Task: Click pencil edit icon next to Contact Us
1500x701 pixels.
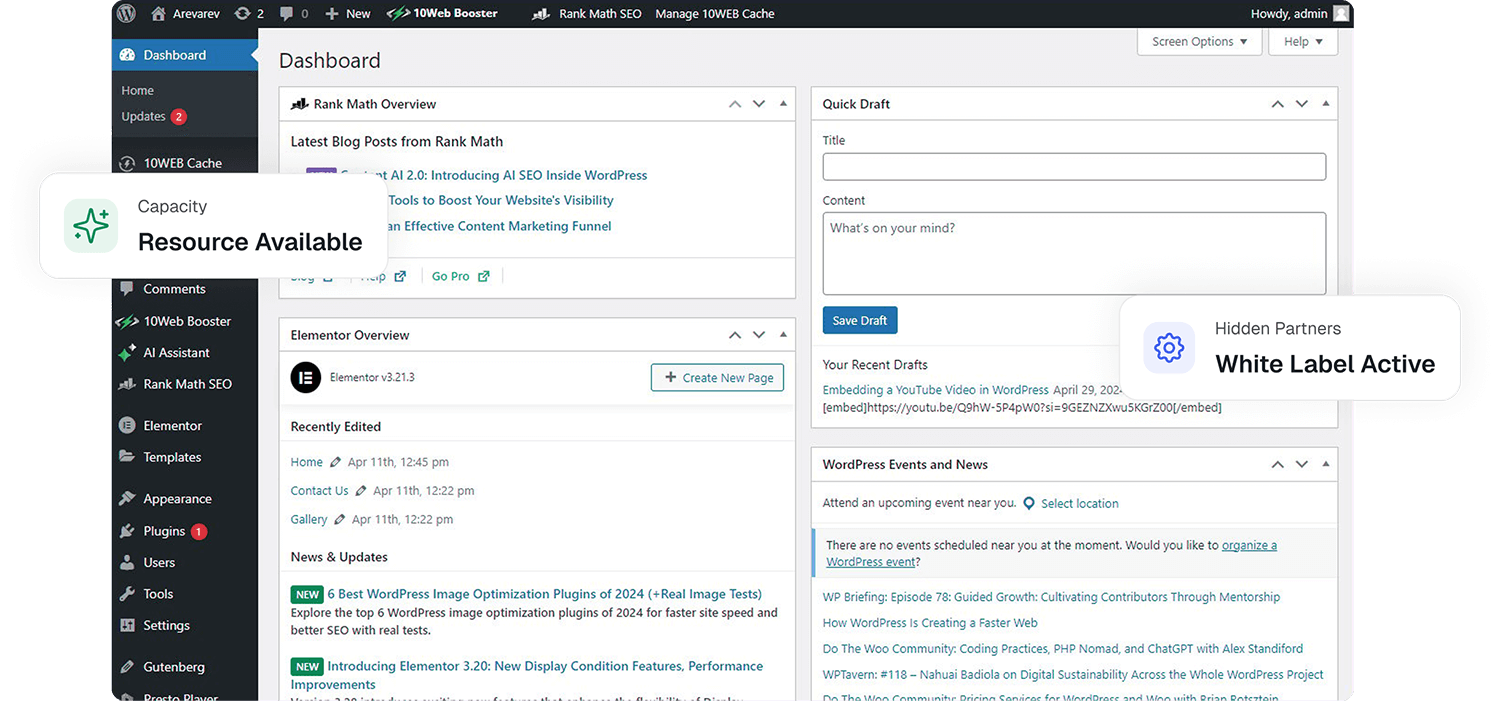Action: (x=361, y=491)
